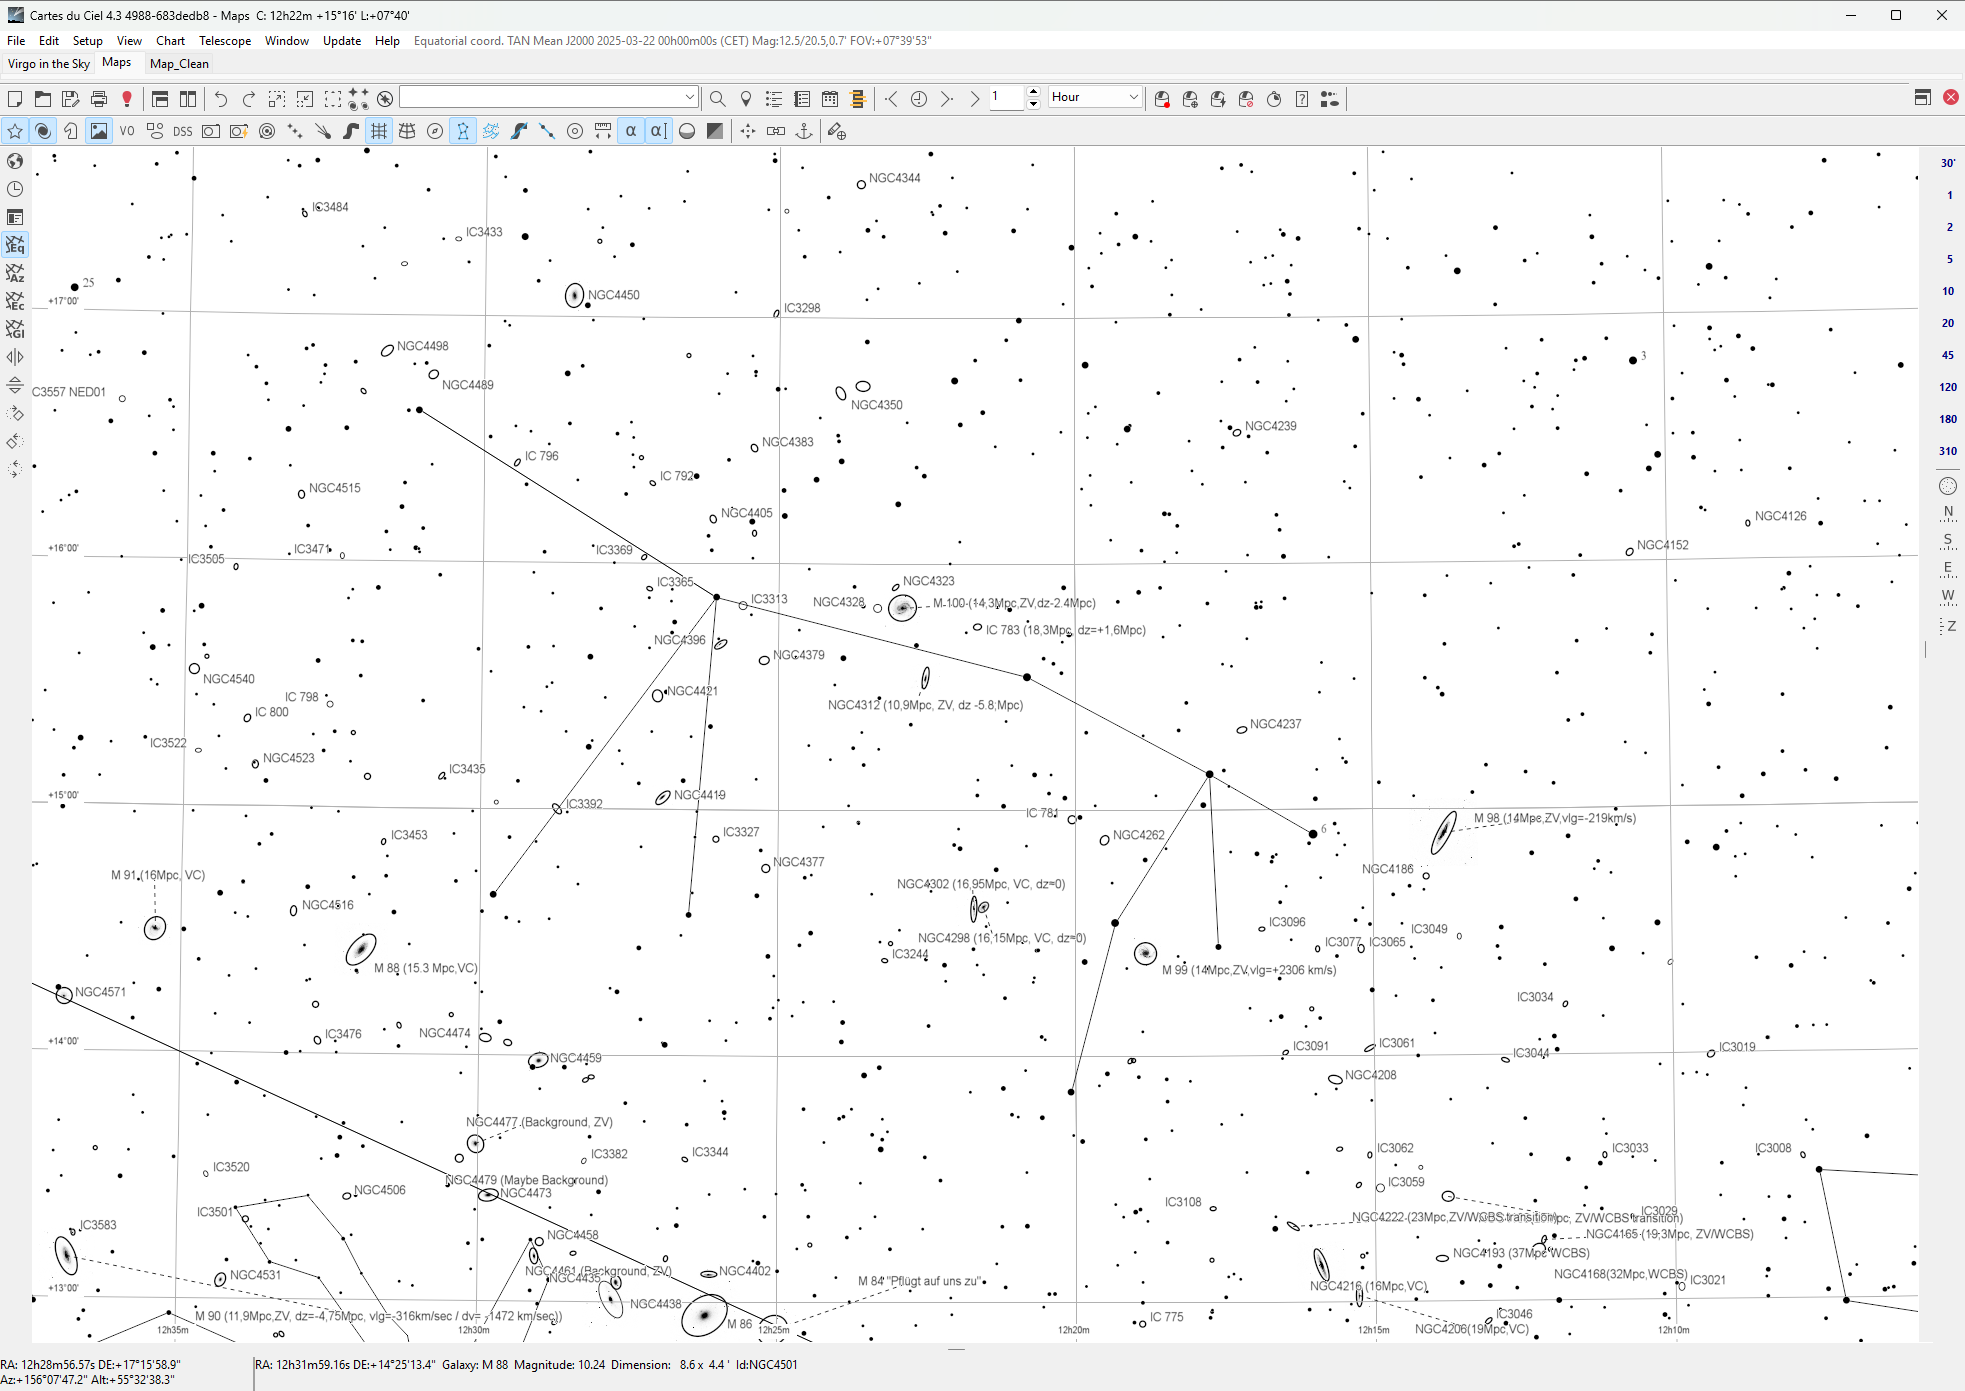Click the Zoom out icon

(305, 99)
